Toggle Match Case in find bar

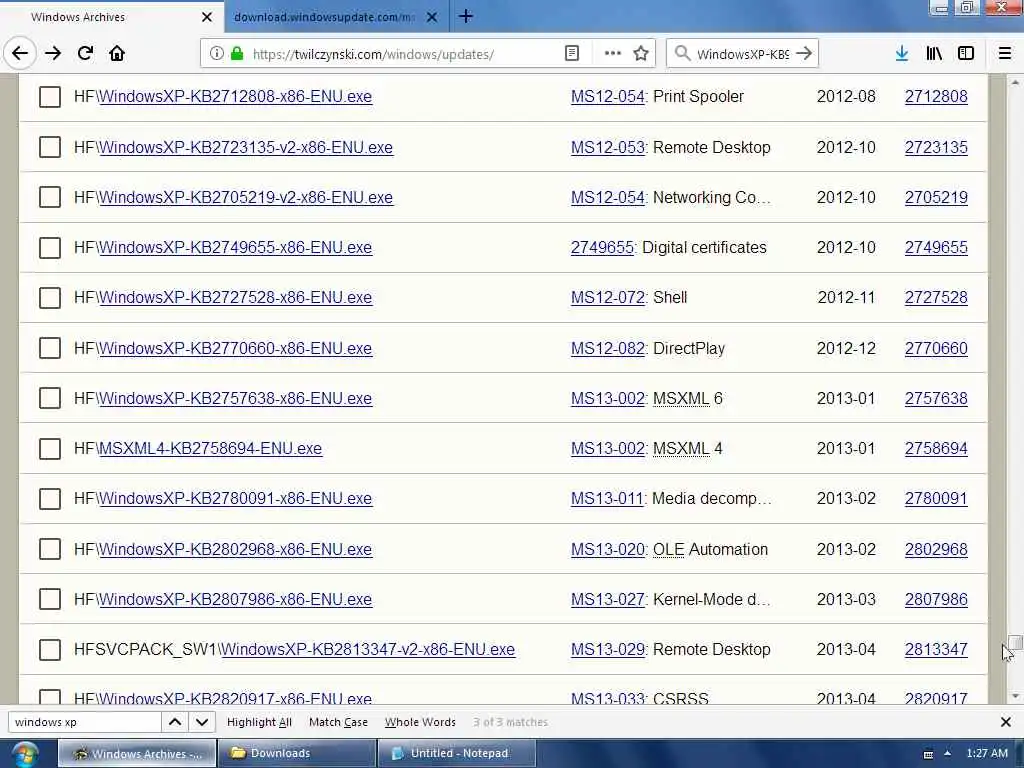tap(338, 722)
